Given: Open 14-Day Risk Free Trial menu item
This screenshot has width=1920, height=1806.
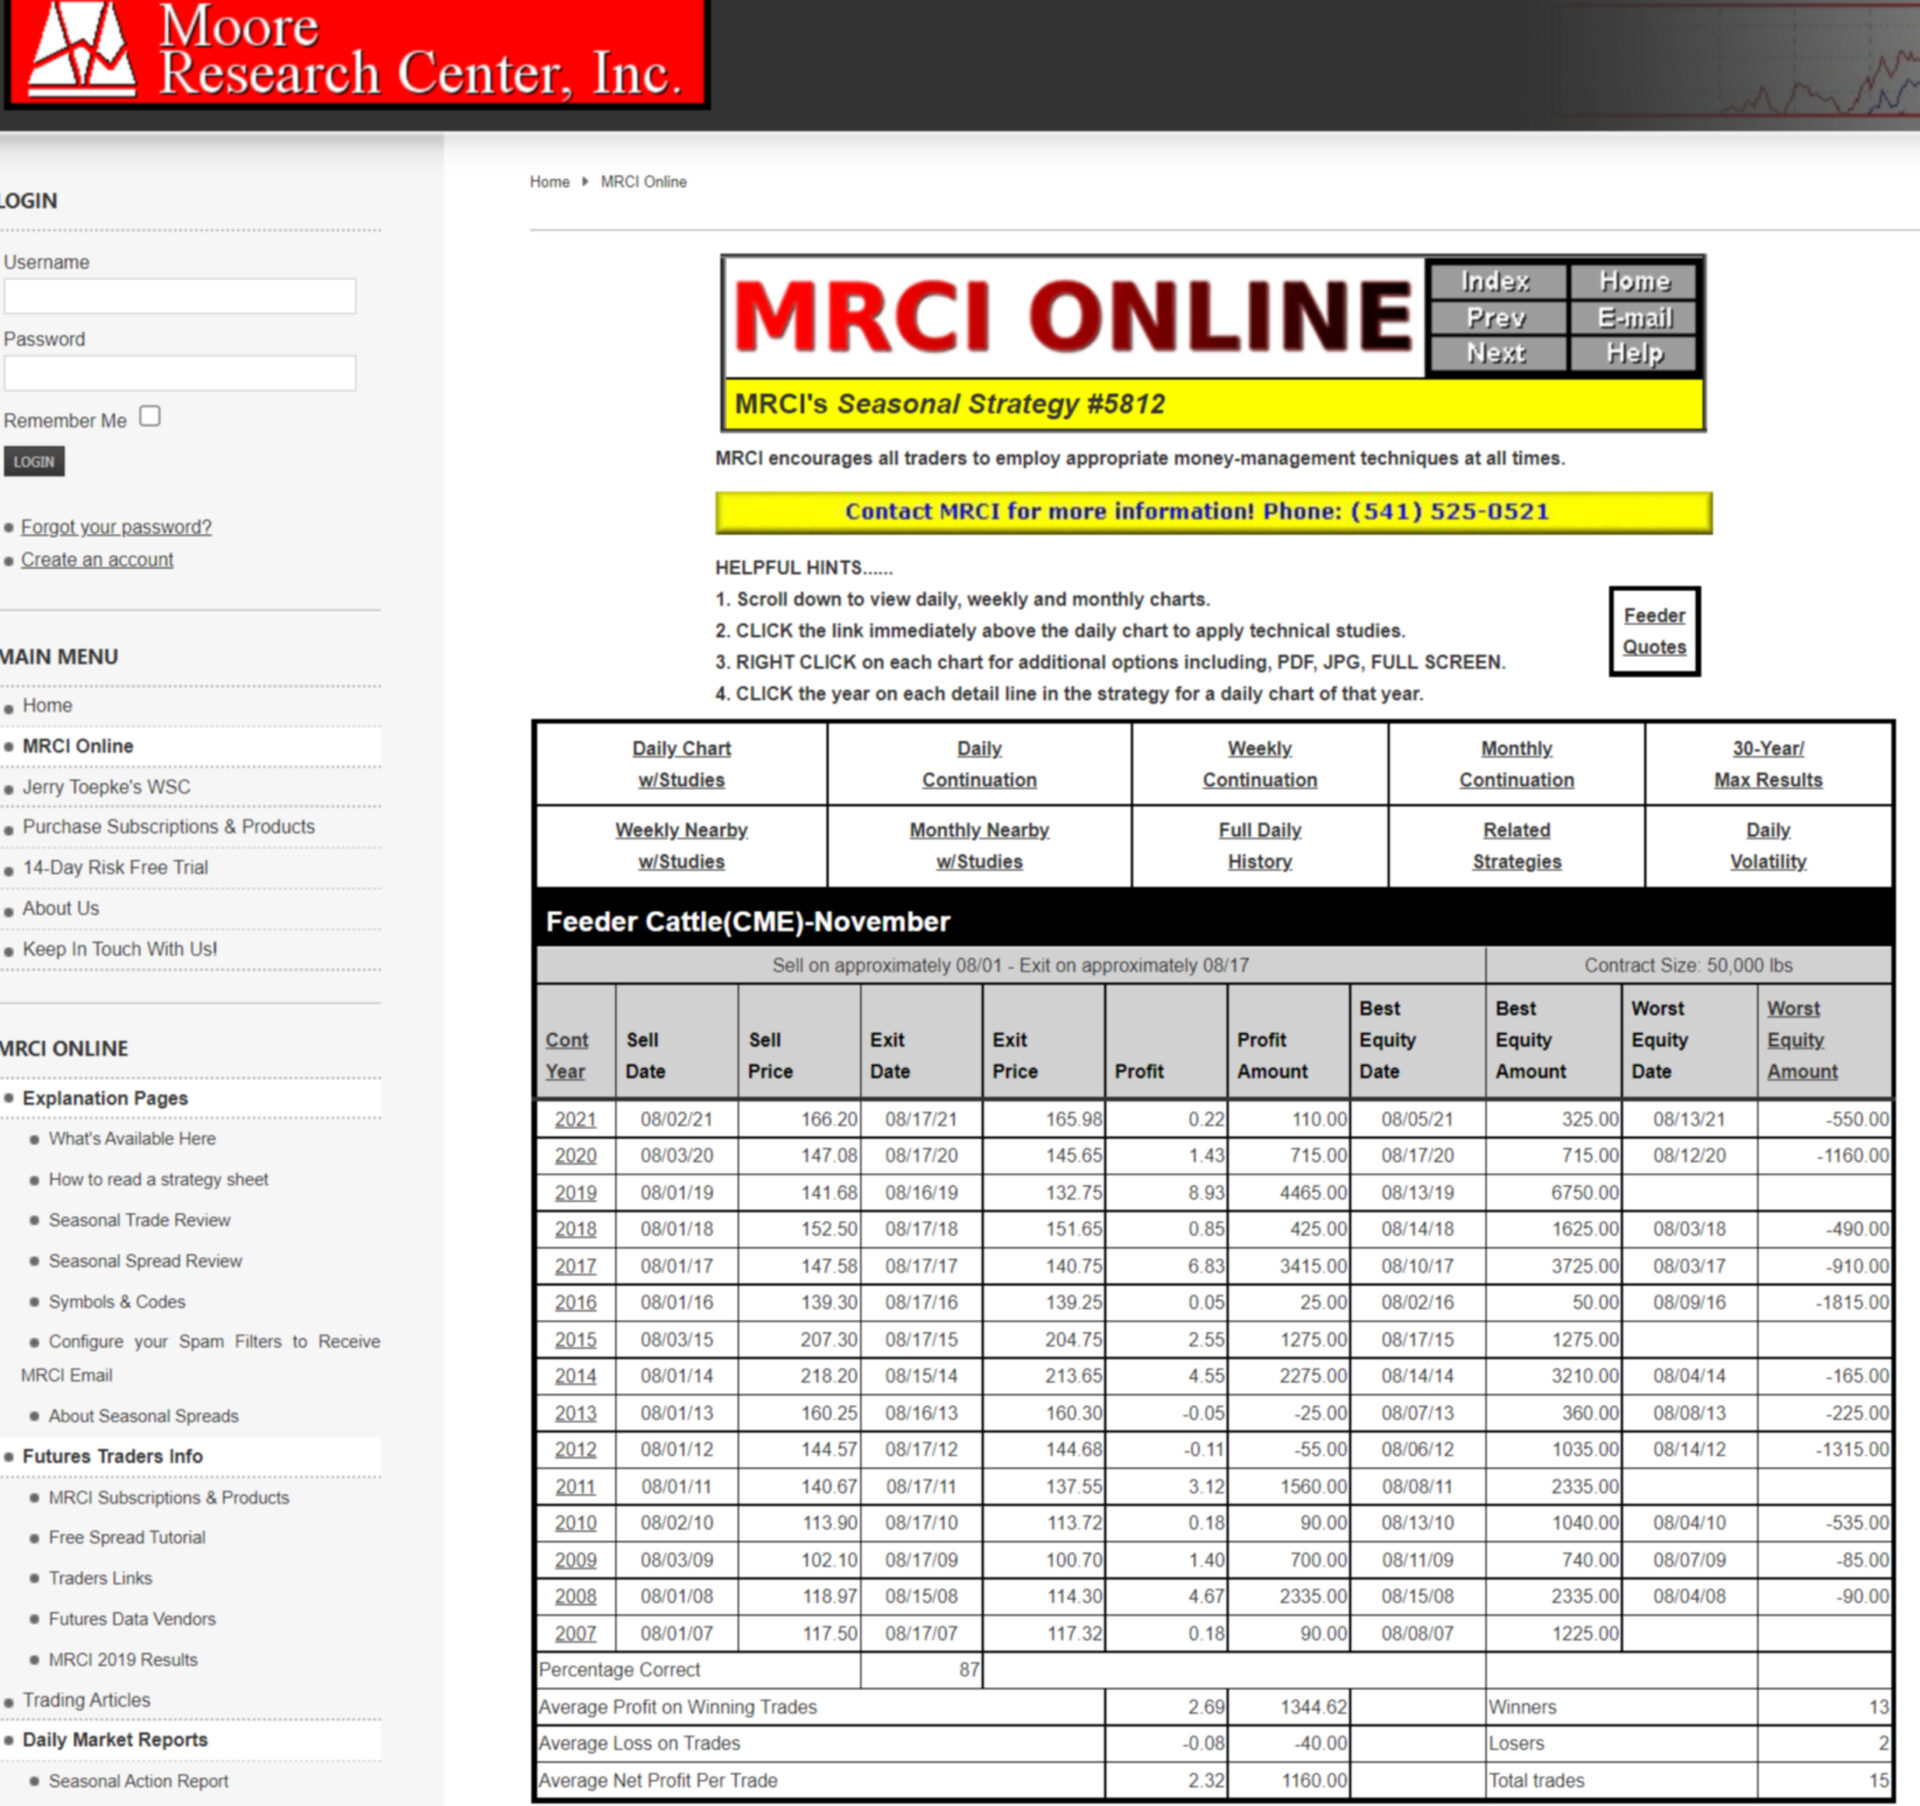Looking at the screenshot, I should pyautogui.click(x=115, y=868).
